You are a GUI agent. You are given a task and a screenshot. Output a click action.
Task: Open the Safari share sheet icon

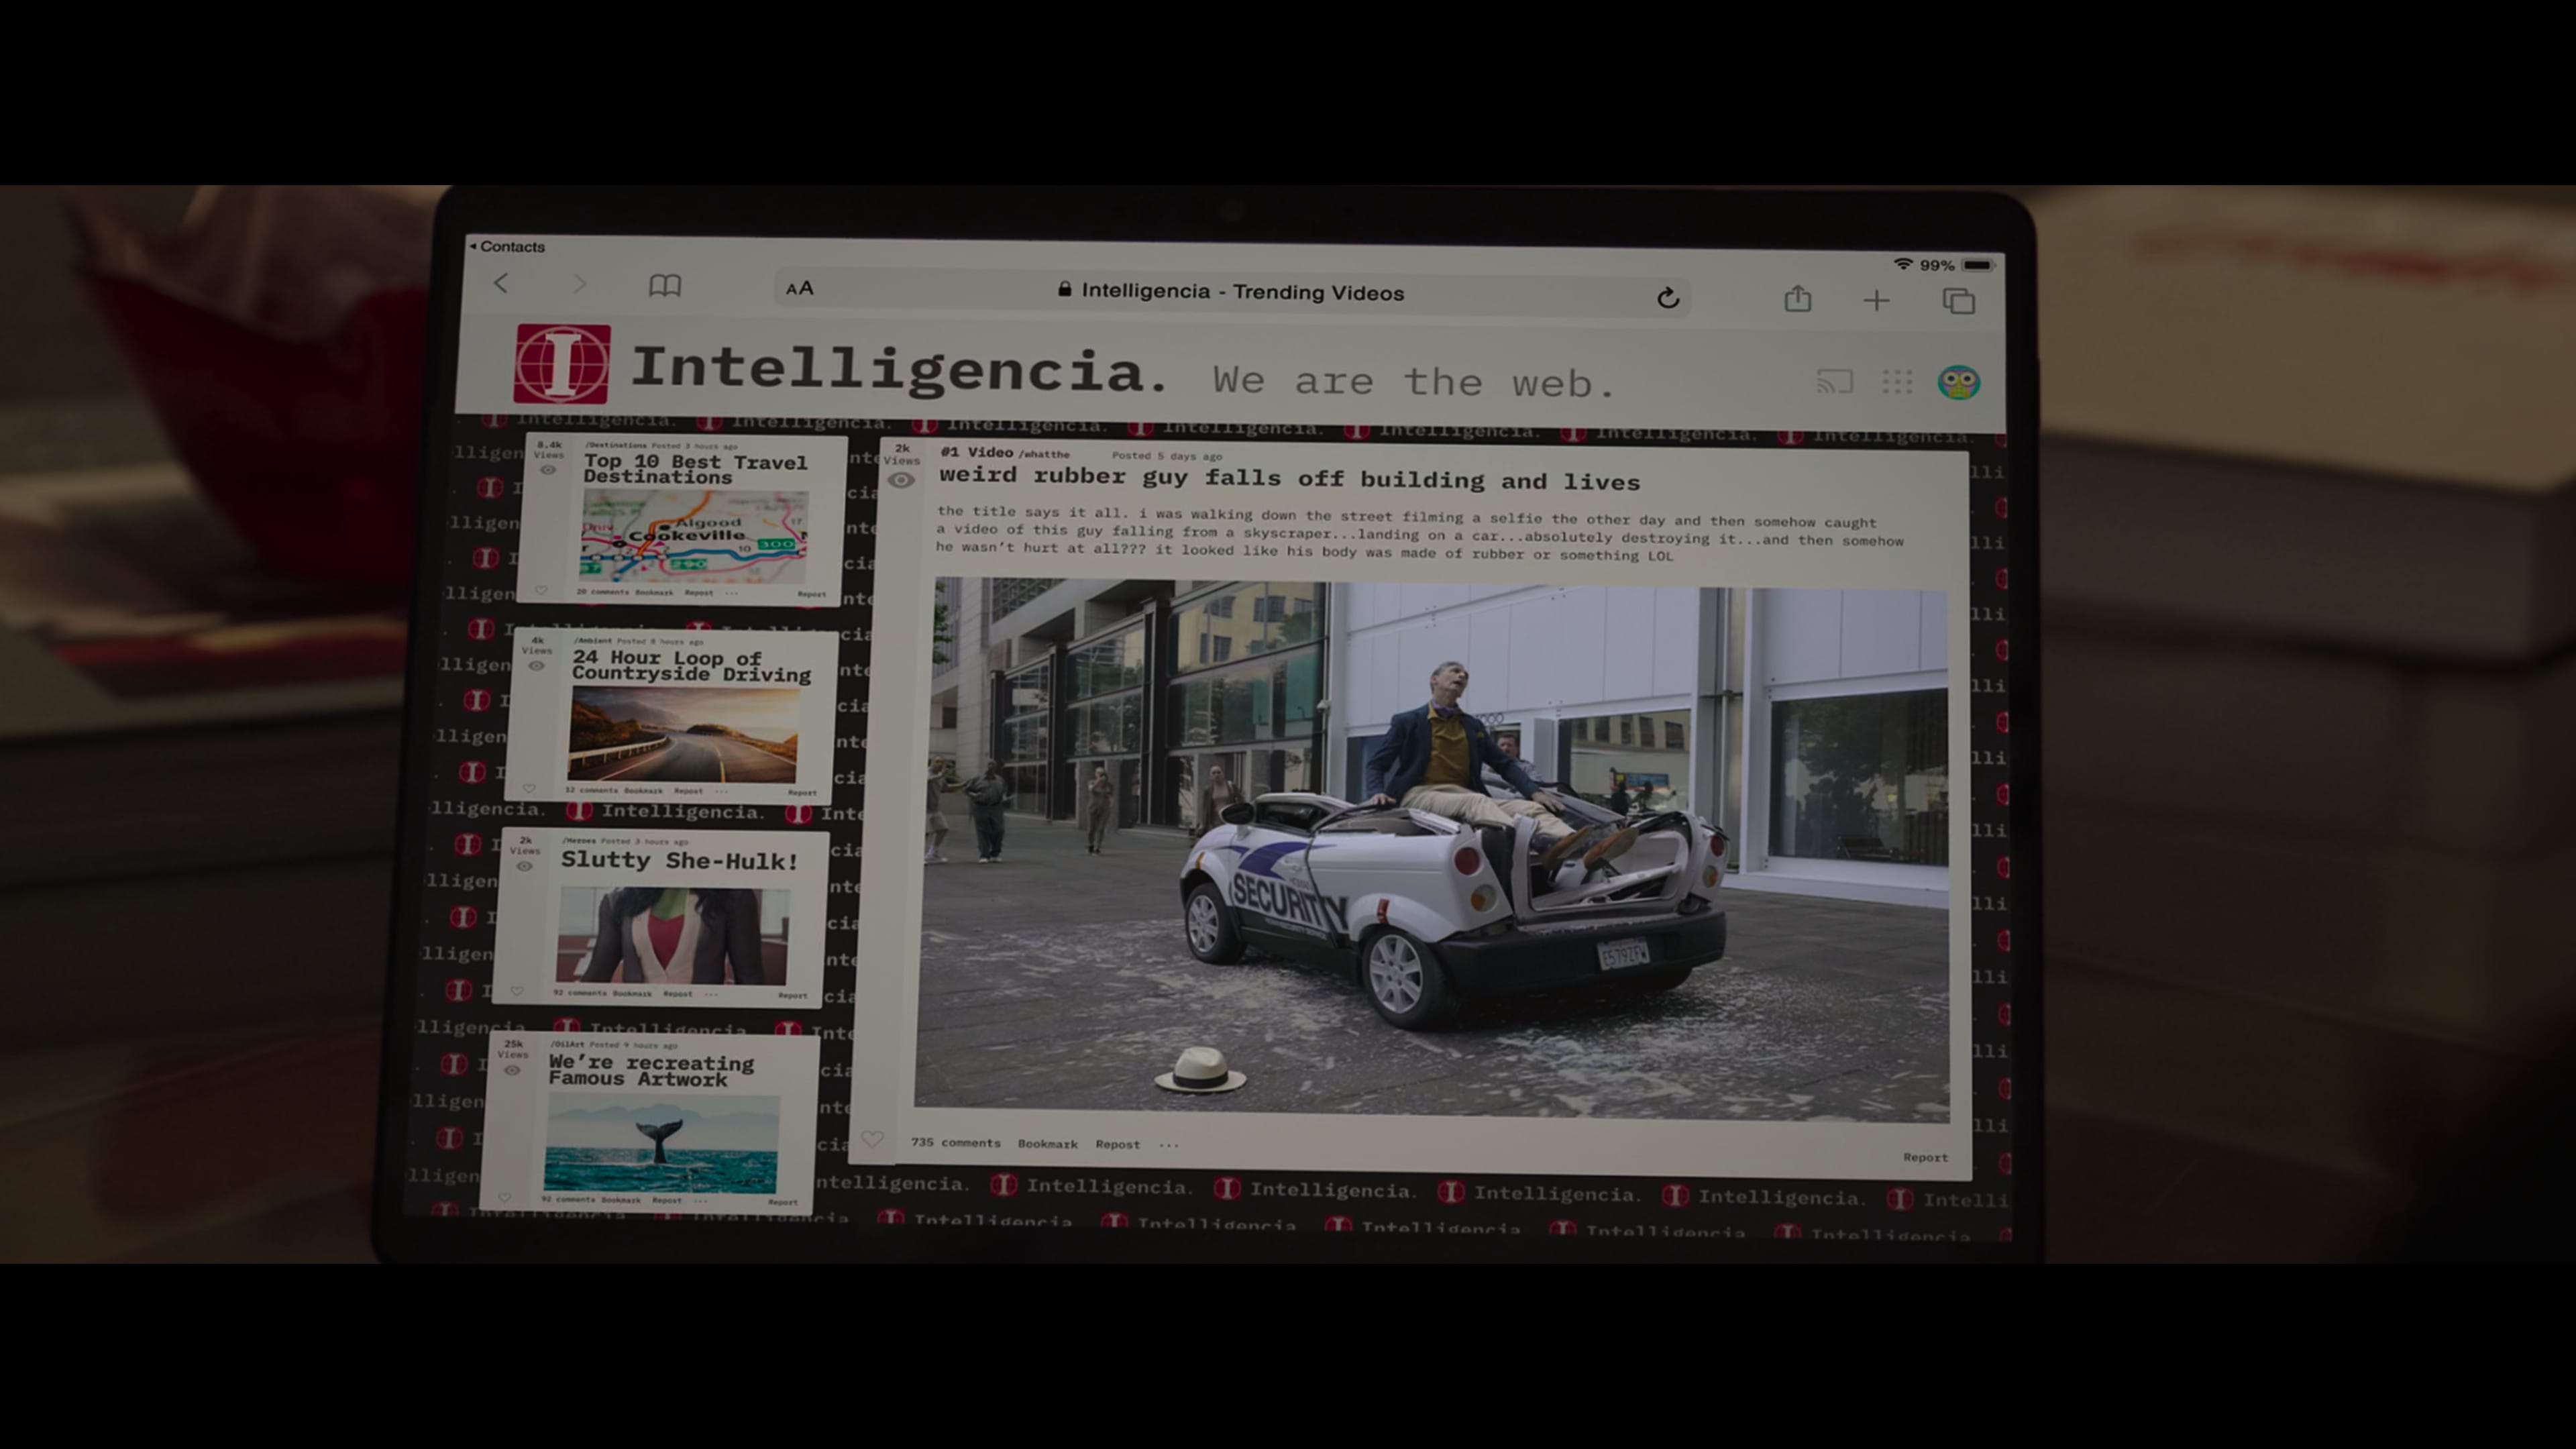tap(1798, 298)
